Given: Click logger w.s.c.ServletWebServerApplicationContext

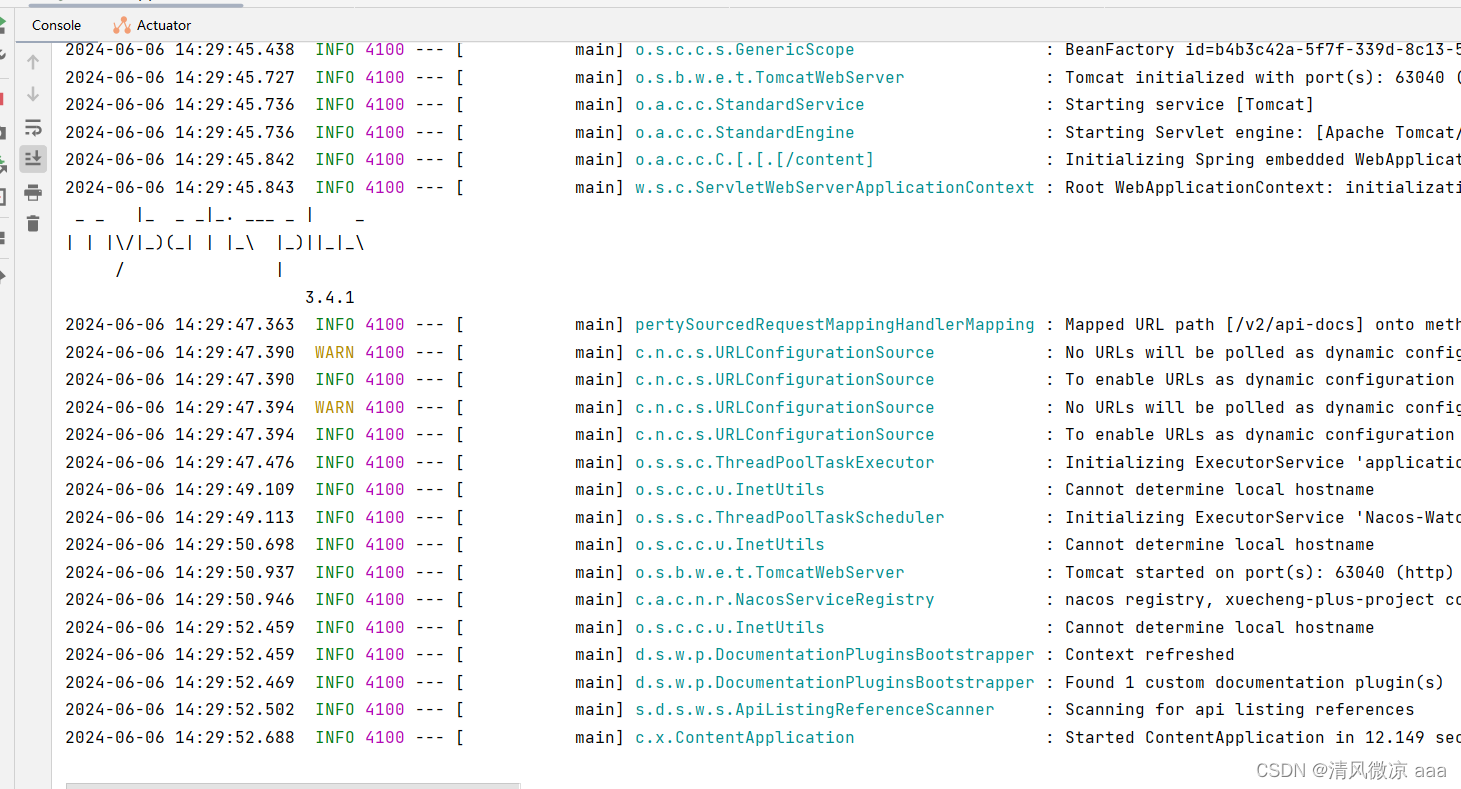Looking at the screenshot, I should click(x=835, y=187).
